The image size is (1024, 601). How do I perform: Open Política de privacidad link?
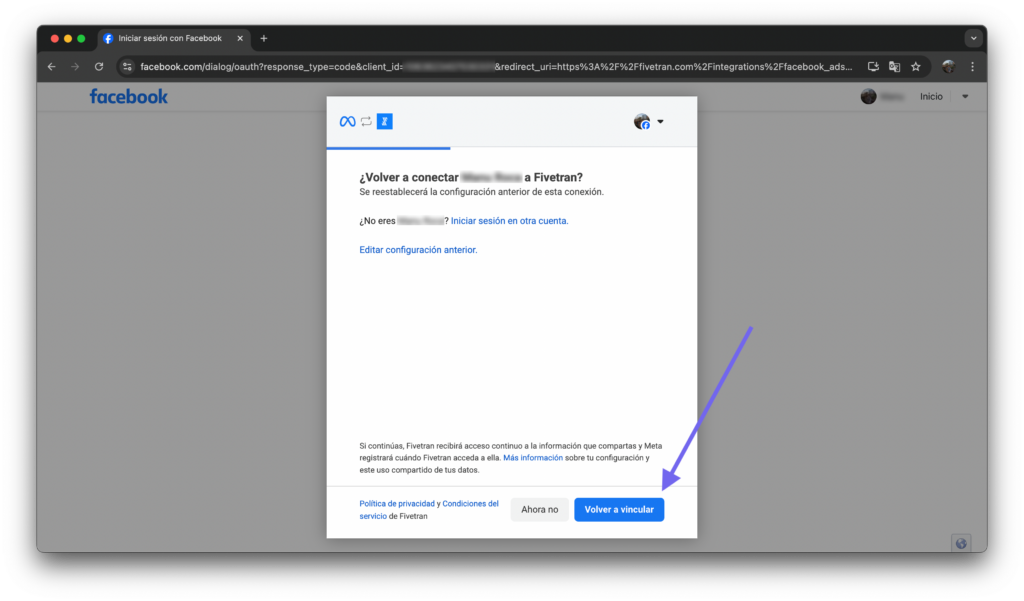pos(396,504)
